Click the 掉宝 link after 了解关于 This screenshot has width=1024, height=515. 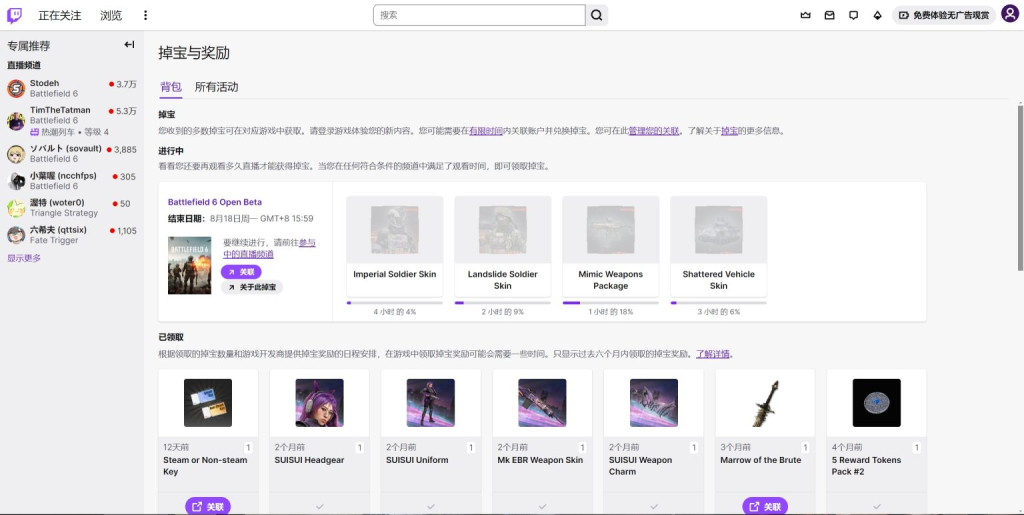(x=729, y=131)
